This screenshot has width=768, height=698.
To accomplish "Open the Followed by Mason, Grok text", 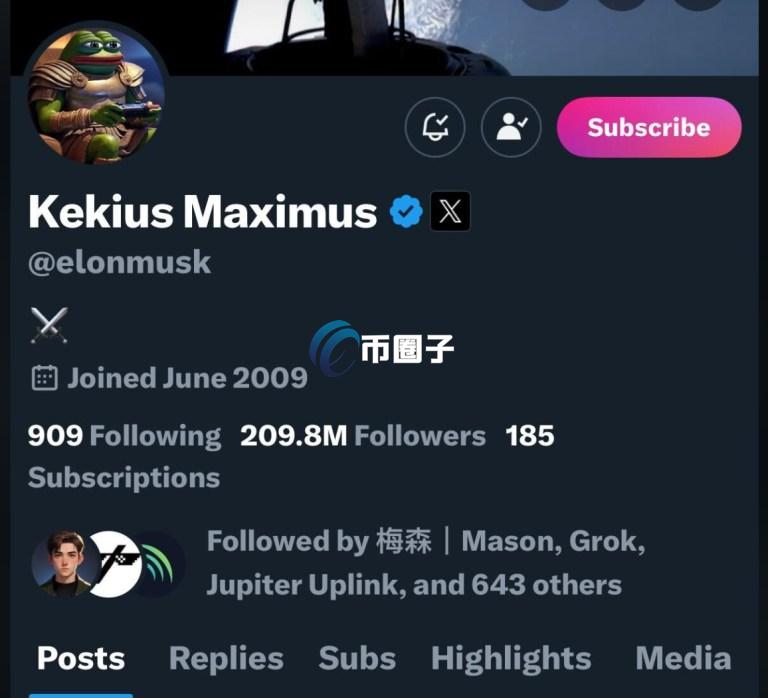I will pos(426,563).
